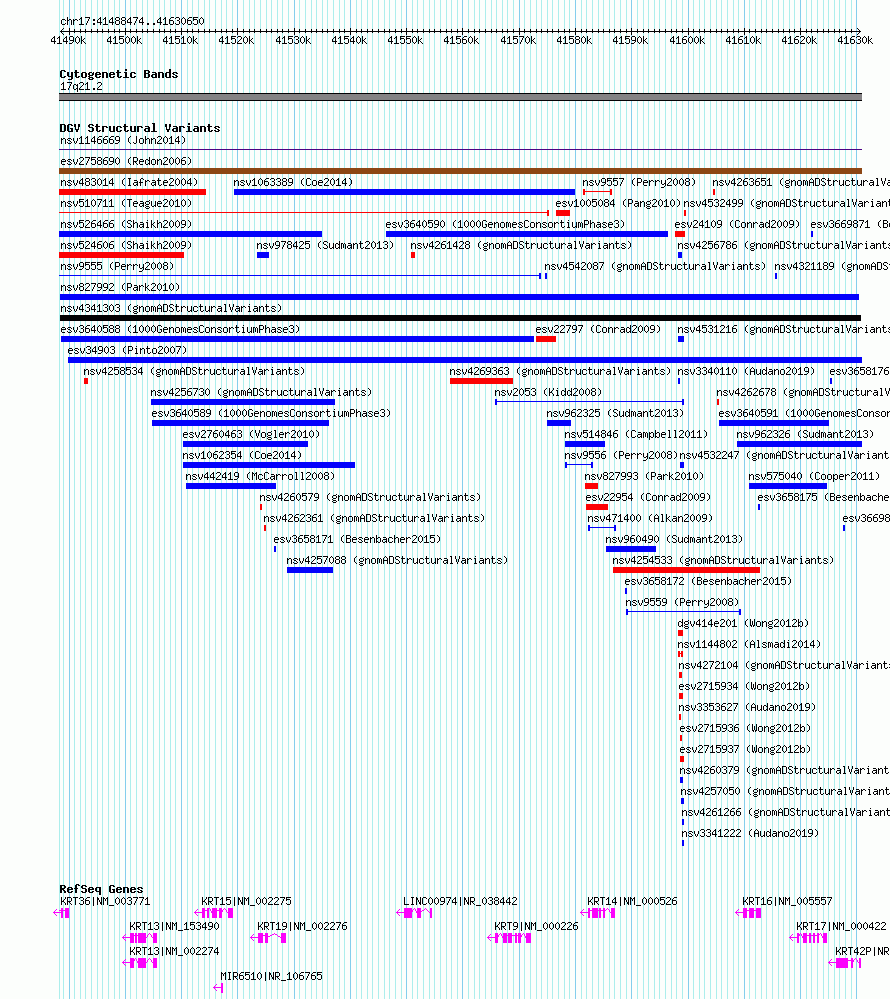The image size is (890, 999).
Task: Select the KRT9|NM_000226 gene glyph
Action: [x=510, y=938]
